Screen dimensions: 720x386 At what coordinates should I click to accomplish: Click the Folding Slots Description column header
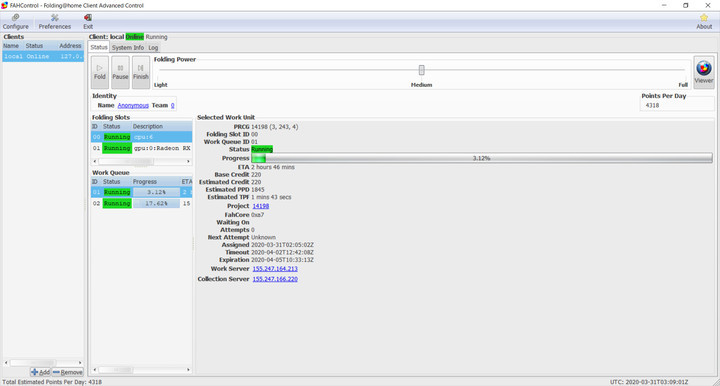click(x=161, y=126)
